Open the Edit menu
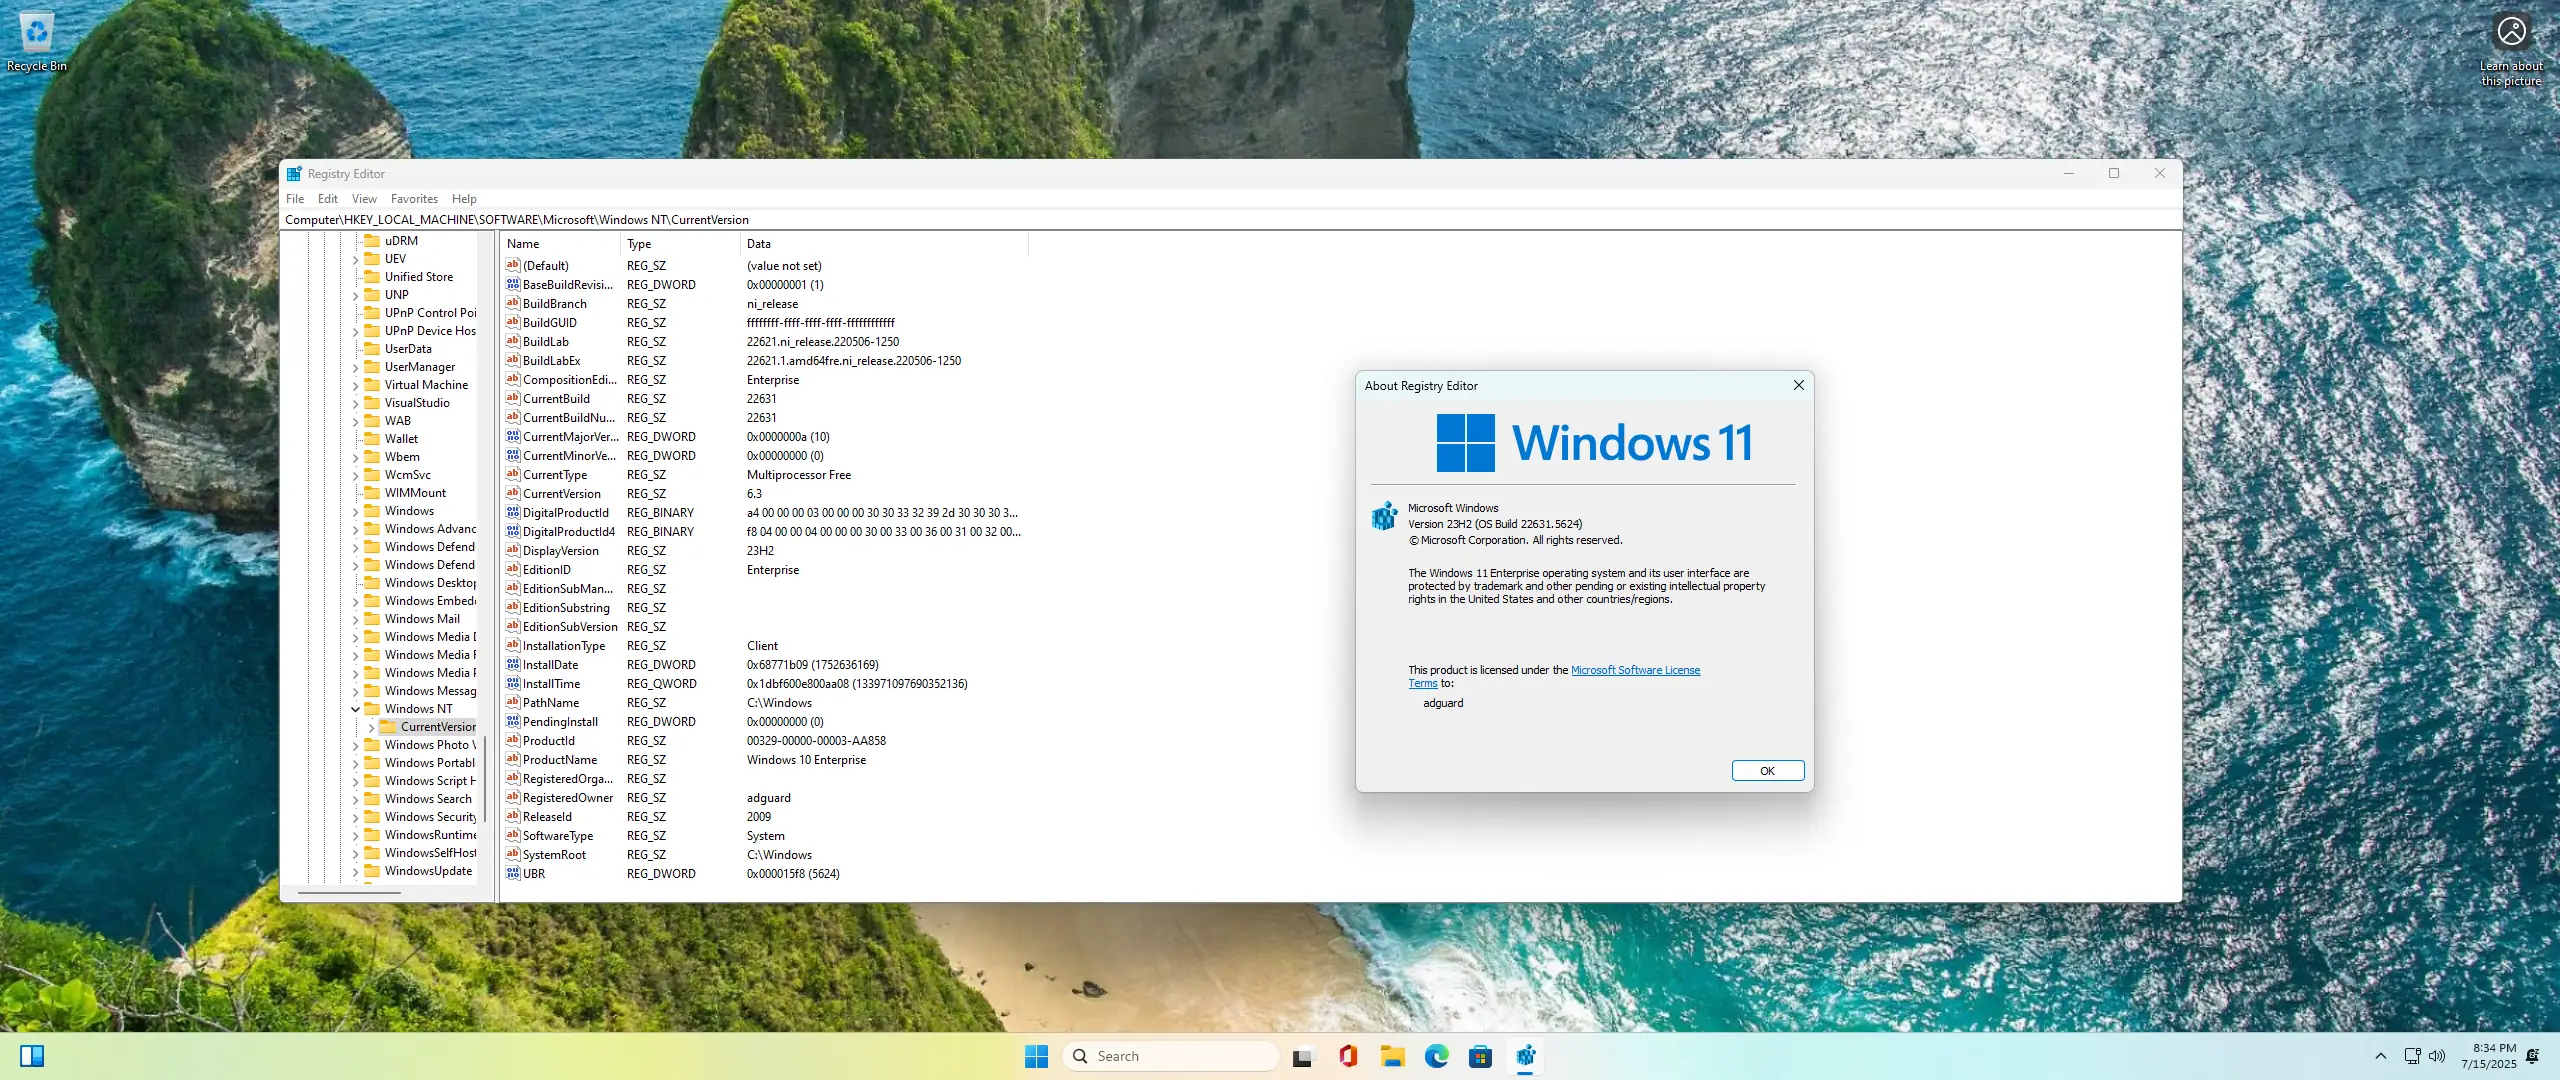Image resolution: width=2560 pixels, height=1080 pixels. (x=327, y=199)
